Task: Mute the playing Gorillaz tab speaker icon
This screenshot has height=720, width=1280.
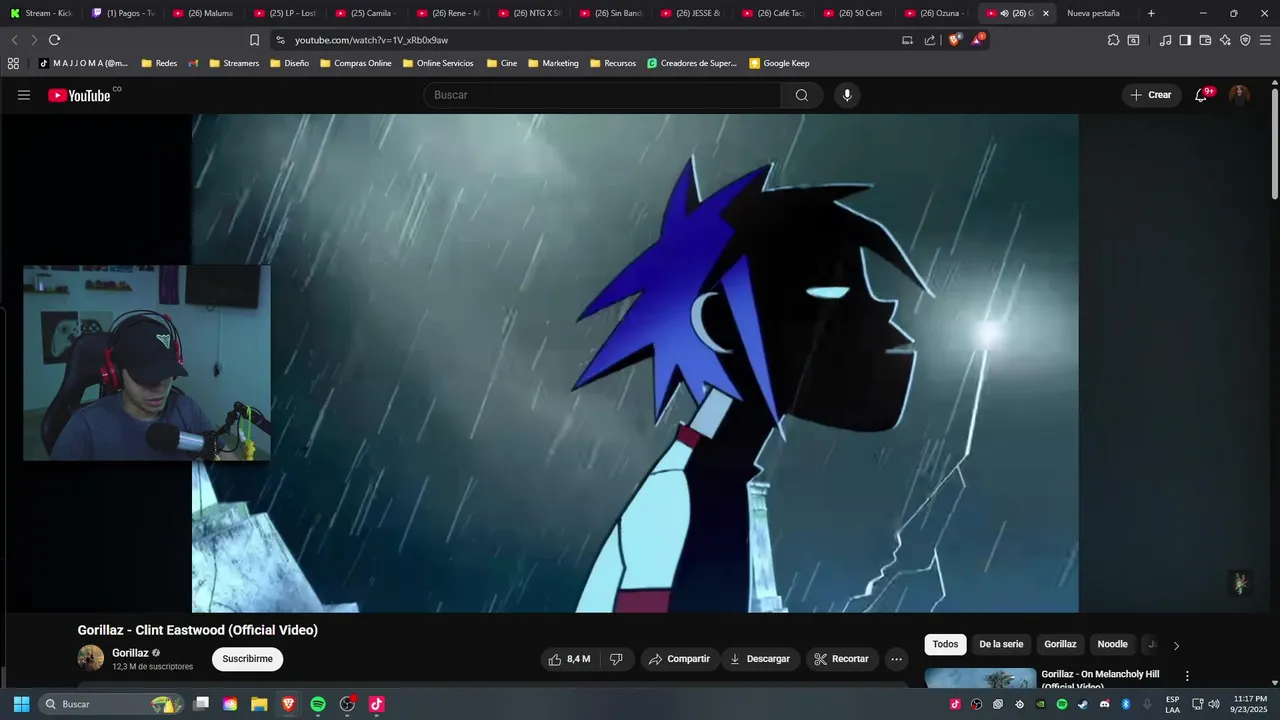Action: (x=1004, y=13)
